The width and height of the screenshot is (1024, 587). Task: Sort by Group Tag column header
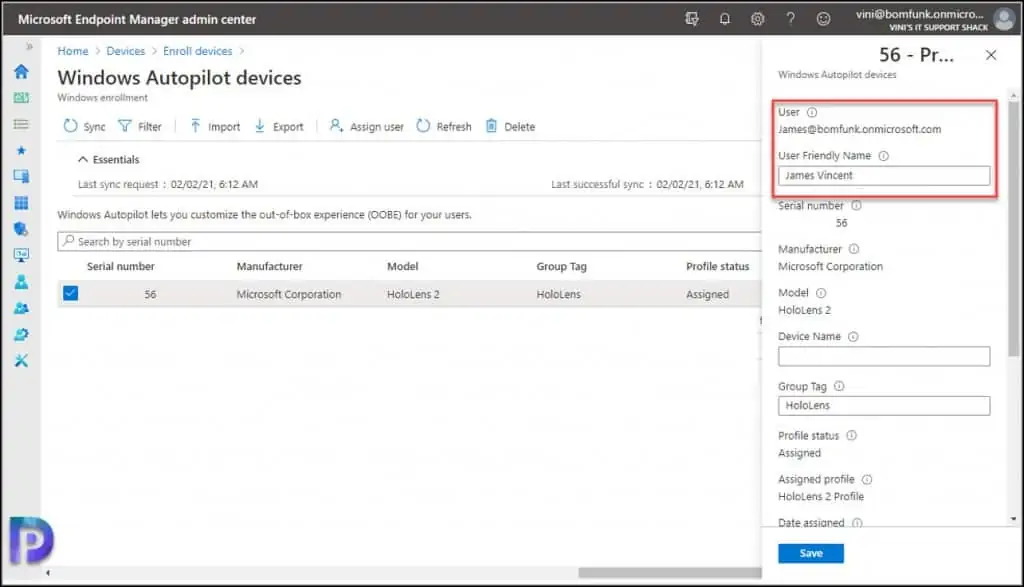[562, 266]
